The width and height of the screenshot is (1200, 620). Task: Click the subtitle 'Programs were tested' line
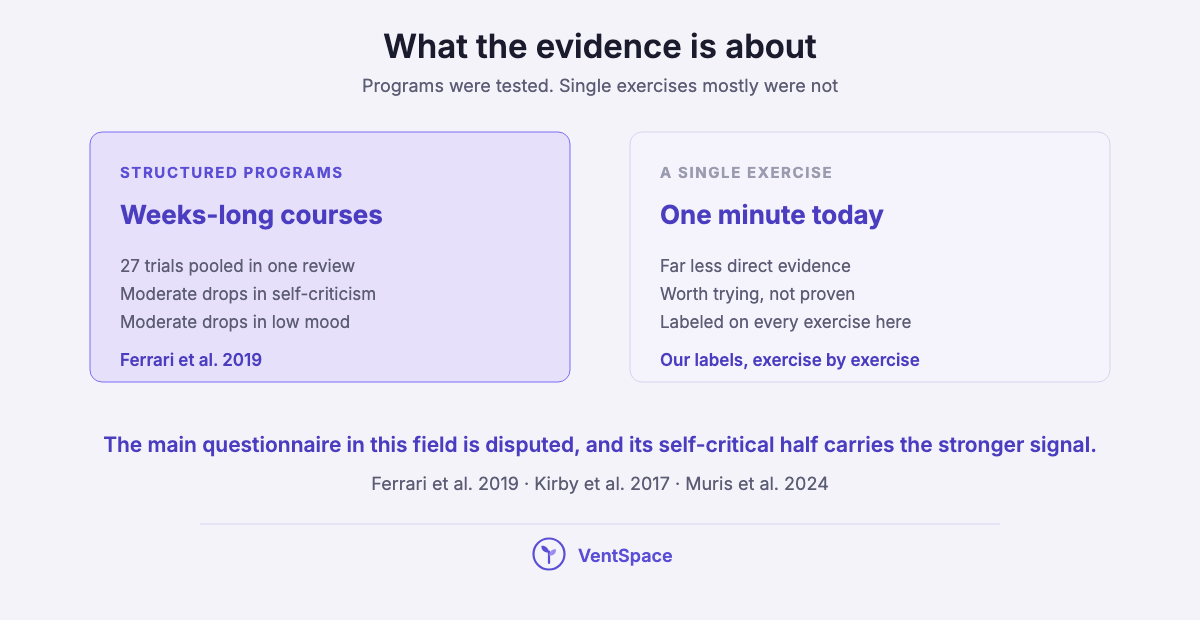[600, 86]
